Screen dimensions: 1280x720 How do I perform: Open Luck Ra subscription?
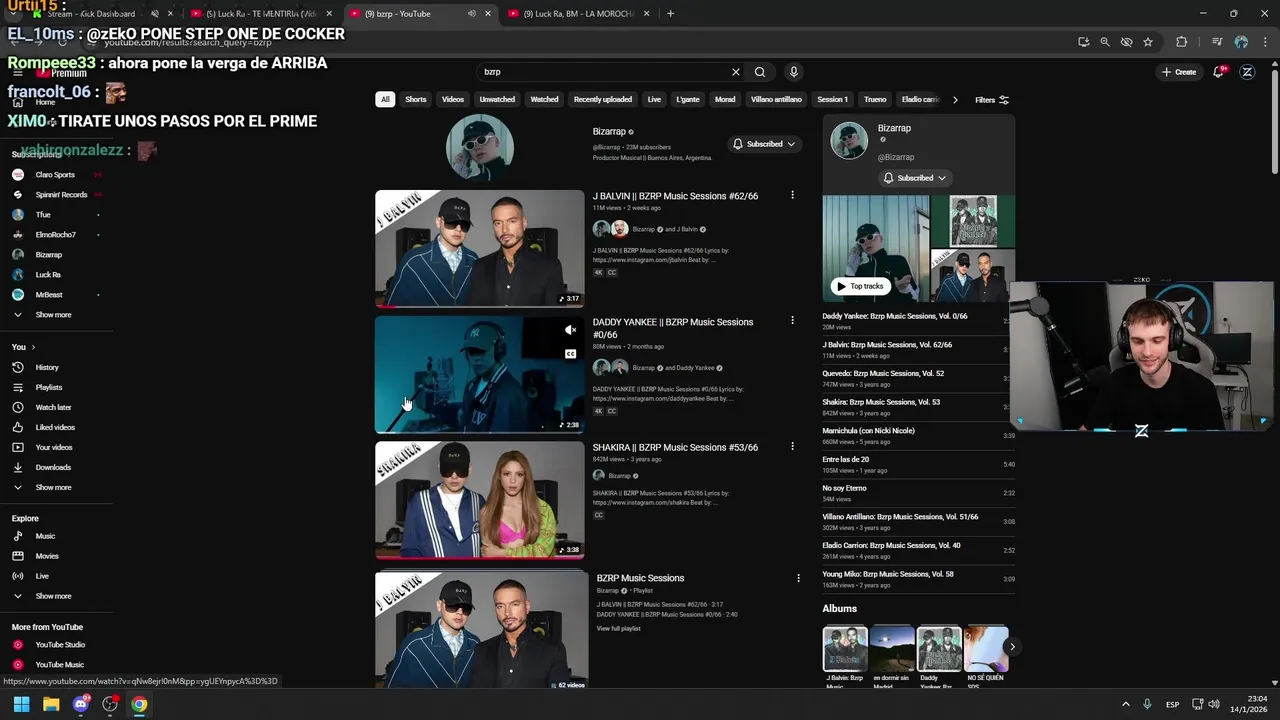48,275
